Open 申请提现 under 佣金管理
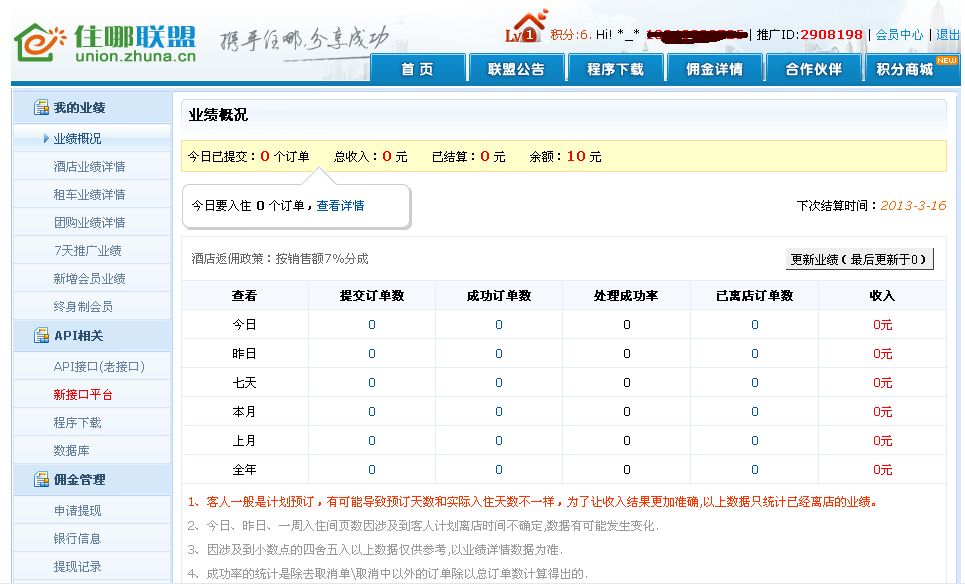This screenshot has height=584, width=965. [77, 511]
